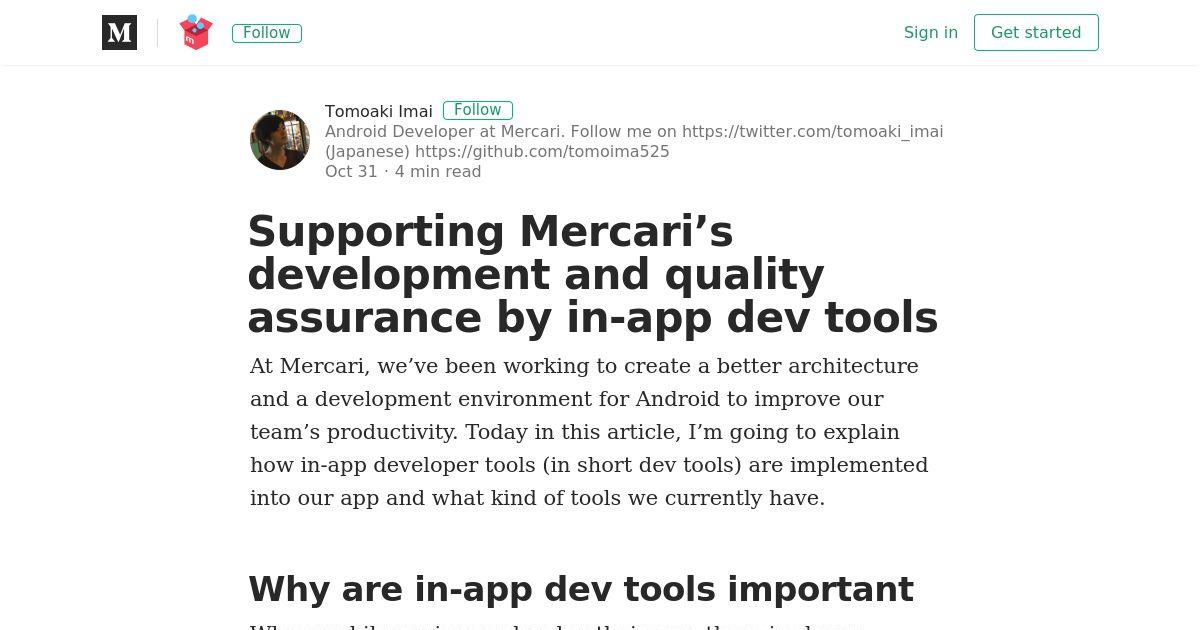This screenshot has height=630, width=1200.
Task: Click the 'Why are in-app dev tools important' heading
Action: pos(581,589)
